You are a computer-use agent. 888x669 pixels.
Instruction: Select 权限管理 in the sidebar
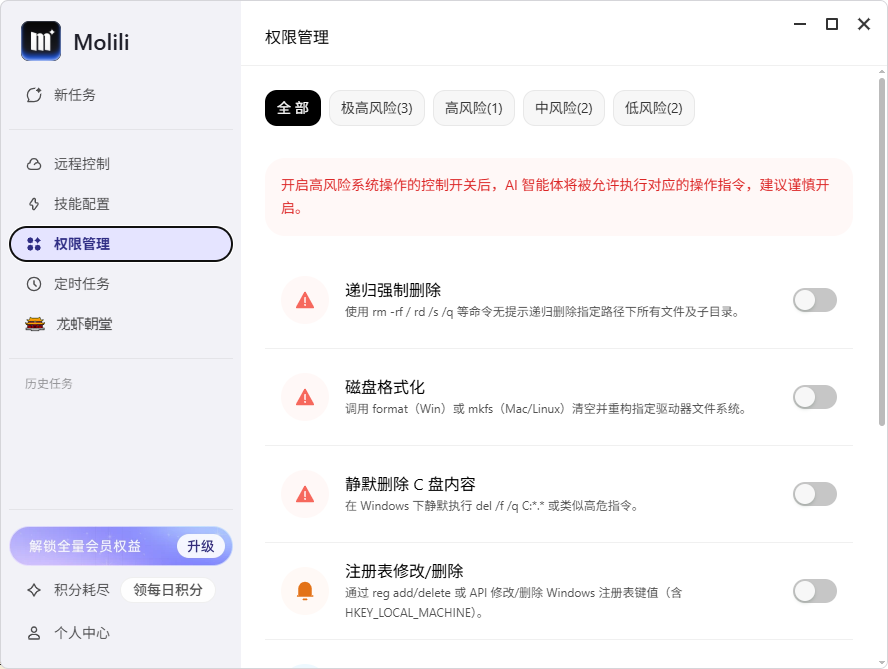pyautogui.click(x=121, y=244)
